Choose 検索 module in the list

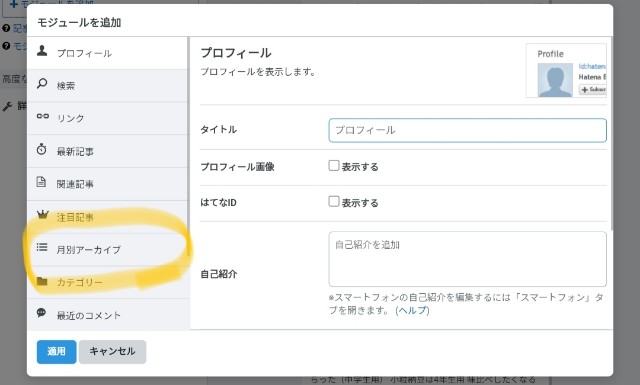tap(107, 86)
